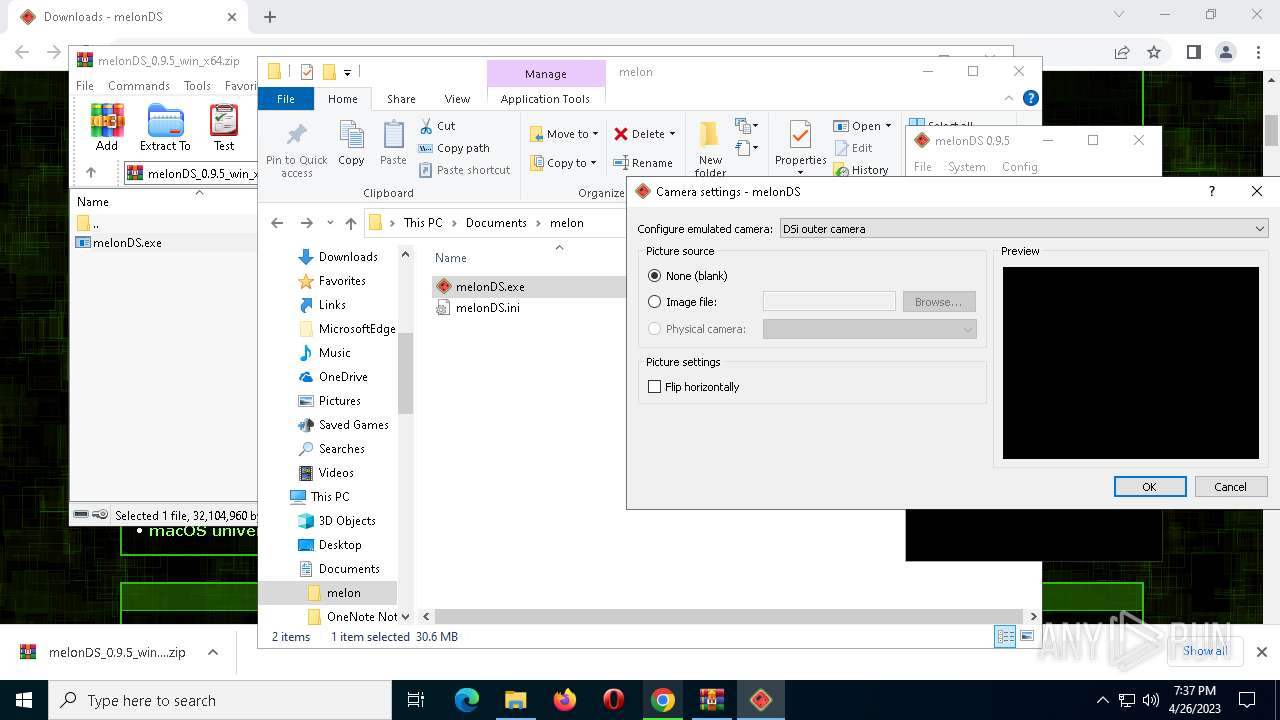Screen dimensions: 1280x720
Task: Open the Config menu in melonDS
Action: (x=1019, y=167)
